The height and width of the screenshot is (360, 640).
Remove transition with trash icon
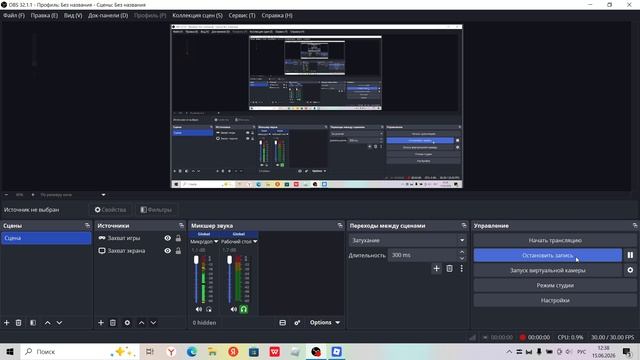point(449,268)
